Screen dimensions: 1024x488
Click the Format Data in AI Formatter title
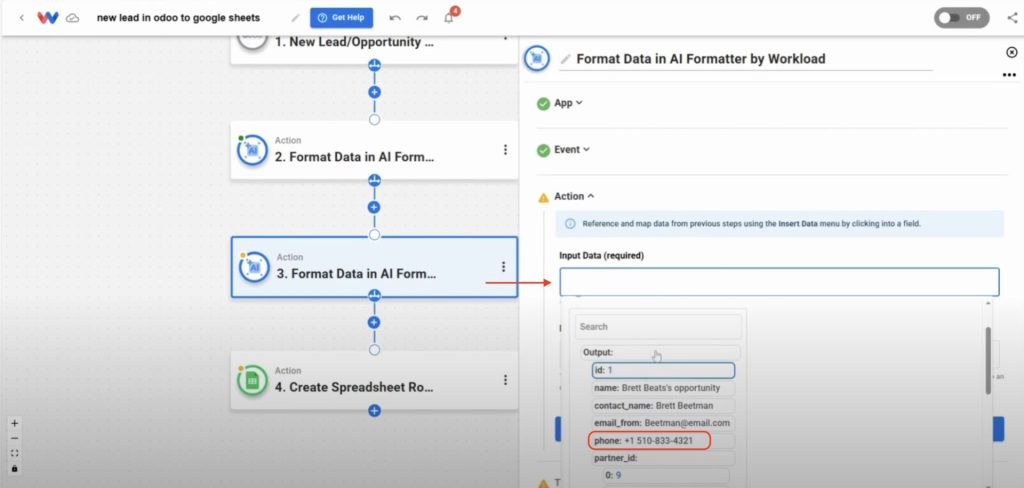(x=701, y=59)
